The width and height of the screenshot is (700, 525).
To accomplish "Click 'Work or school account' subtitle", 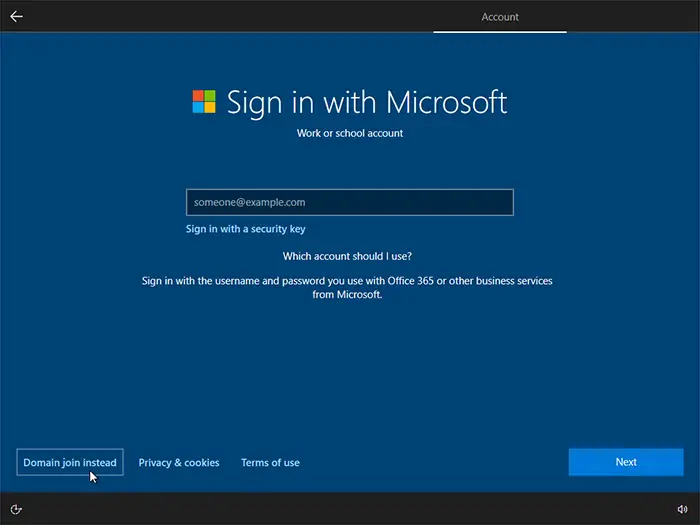I will [x=350, y=133].
